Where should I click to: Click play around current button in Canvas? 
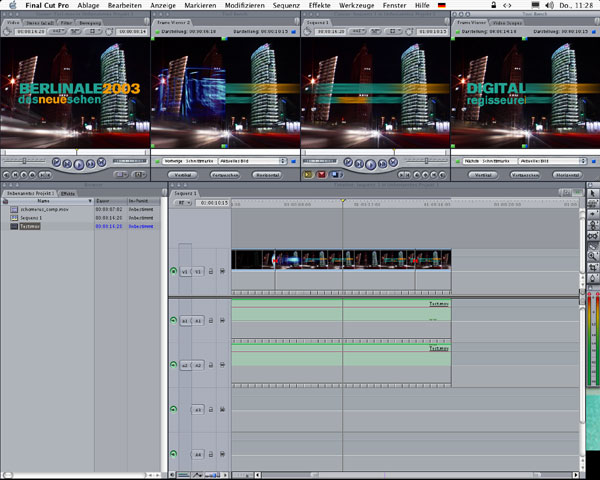click(x=382, y=164)
